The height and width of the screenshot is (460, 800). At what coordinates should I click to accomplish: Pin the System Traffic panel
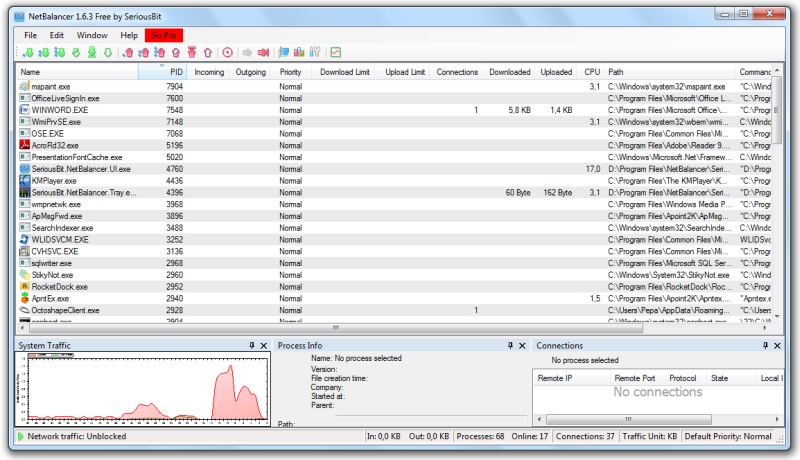coord(252,345)
